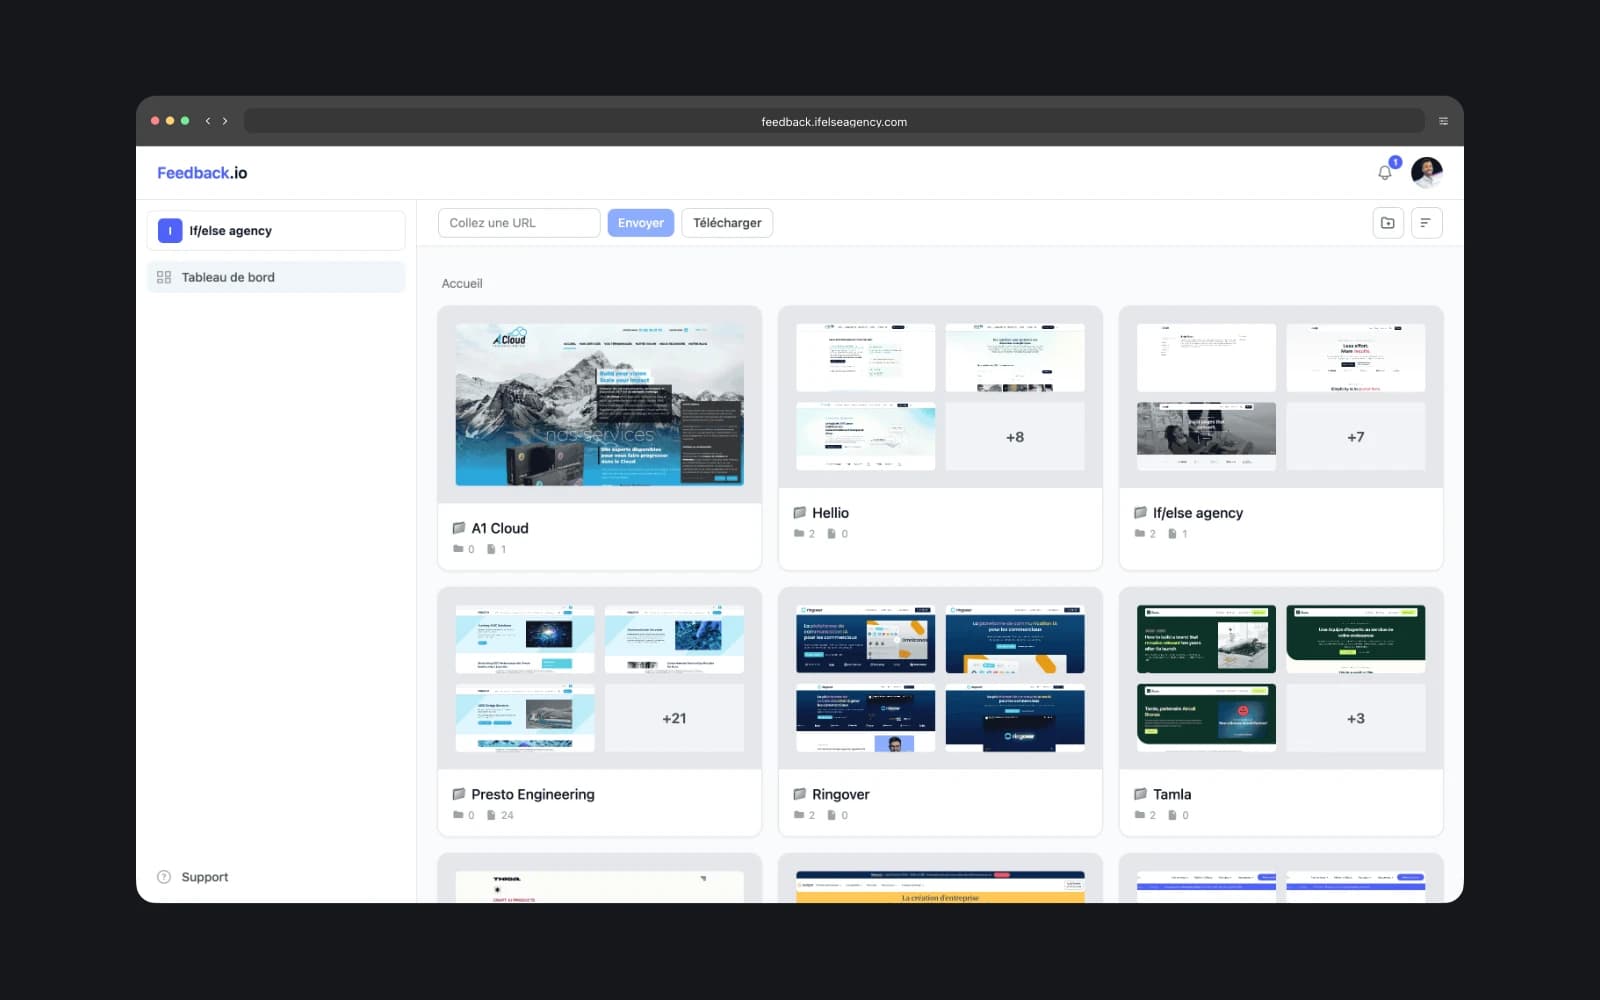The image size is (1600, 1000).
Task: Open the user profile avatar
Action: click(x=1427, y=172)
